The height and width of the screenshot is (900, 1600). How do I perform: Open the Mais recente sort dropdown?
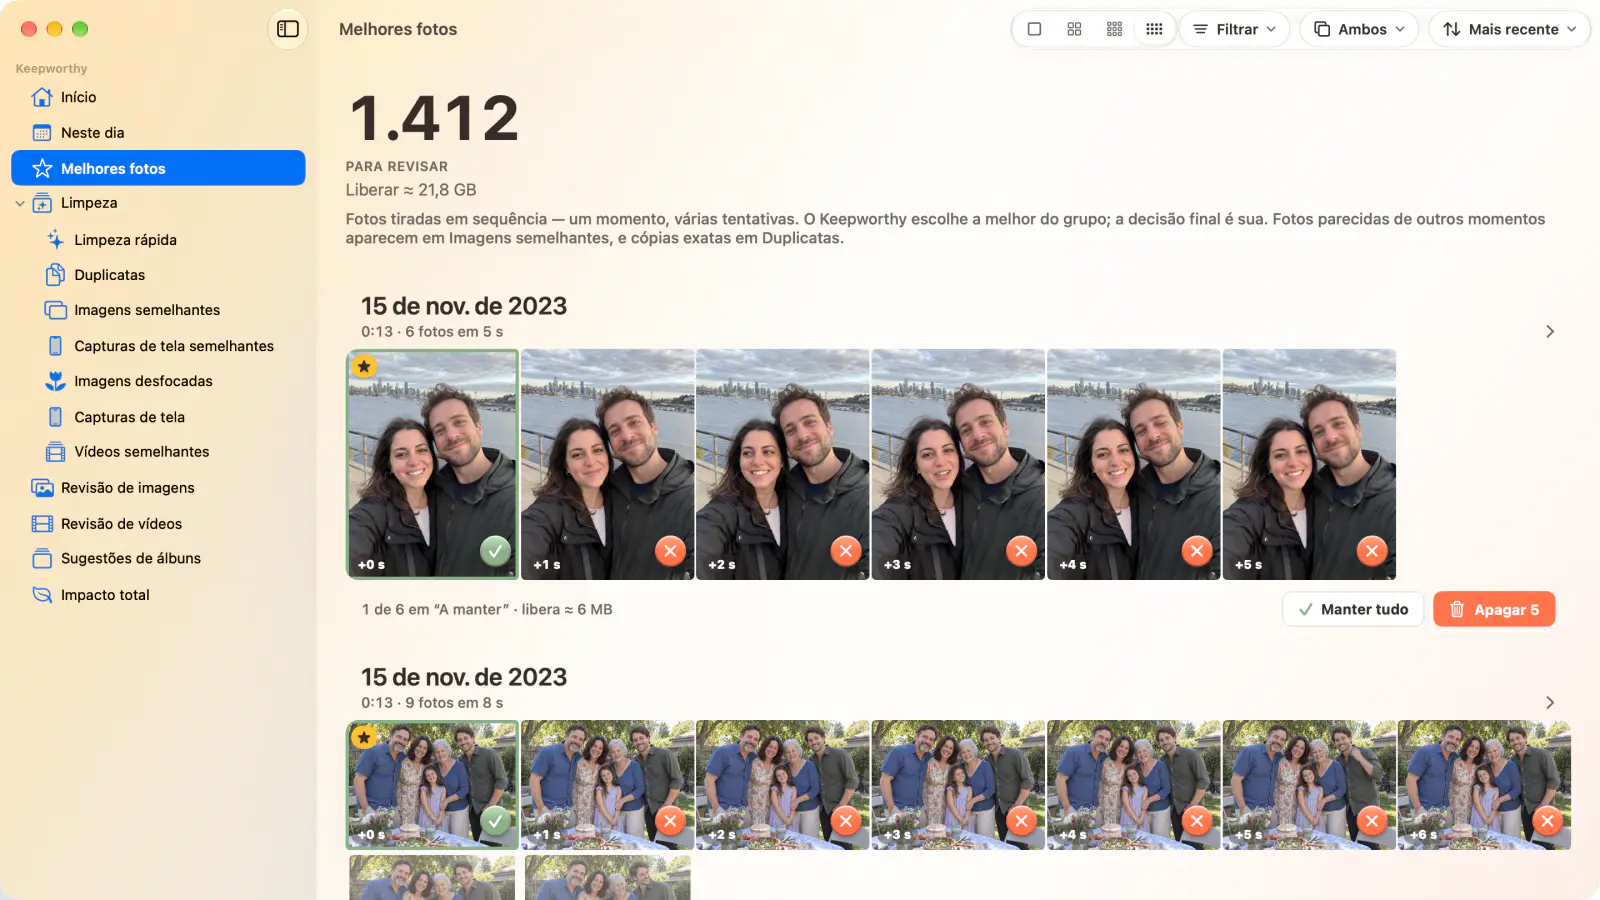[x=1510, y=29]
